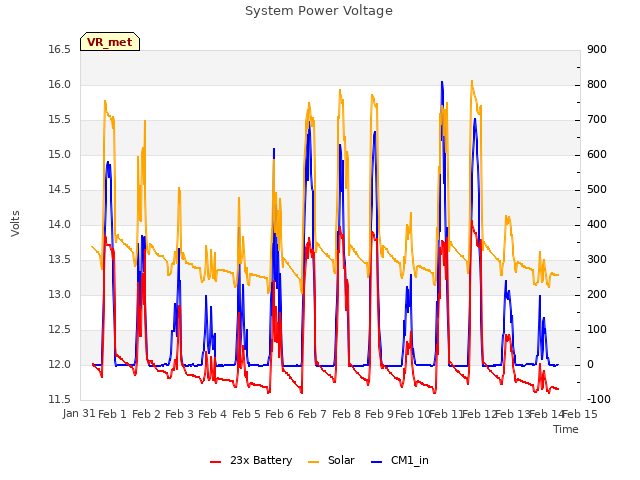
Task: Click the blue CM1_in legend swatch
Action: pyautogui.click(x=376, y=462)
